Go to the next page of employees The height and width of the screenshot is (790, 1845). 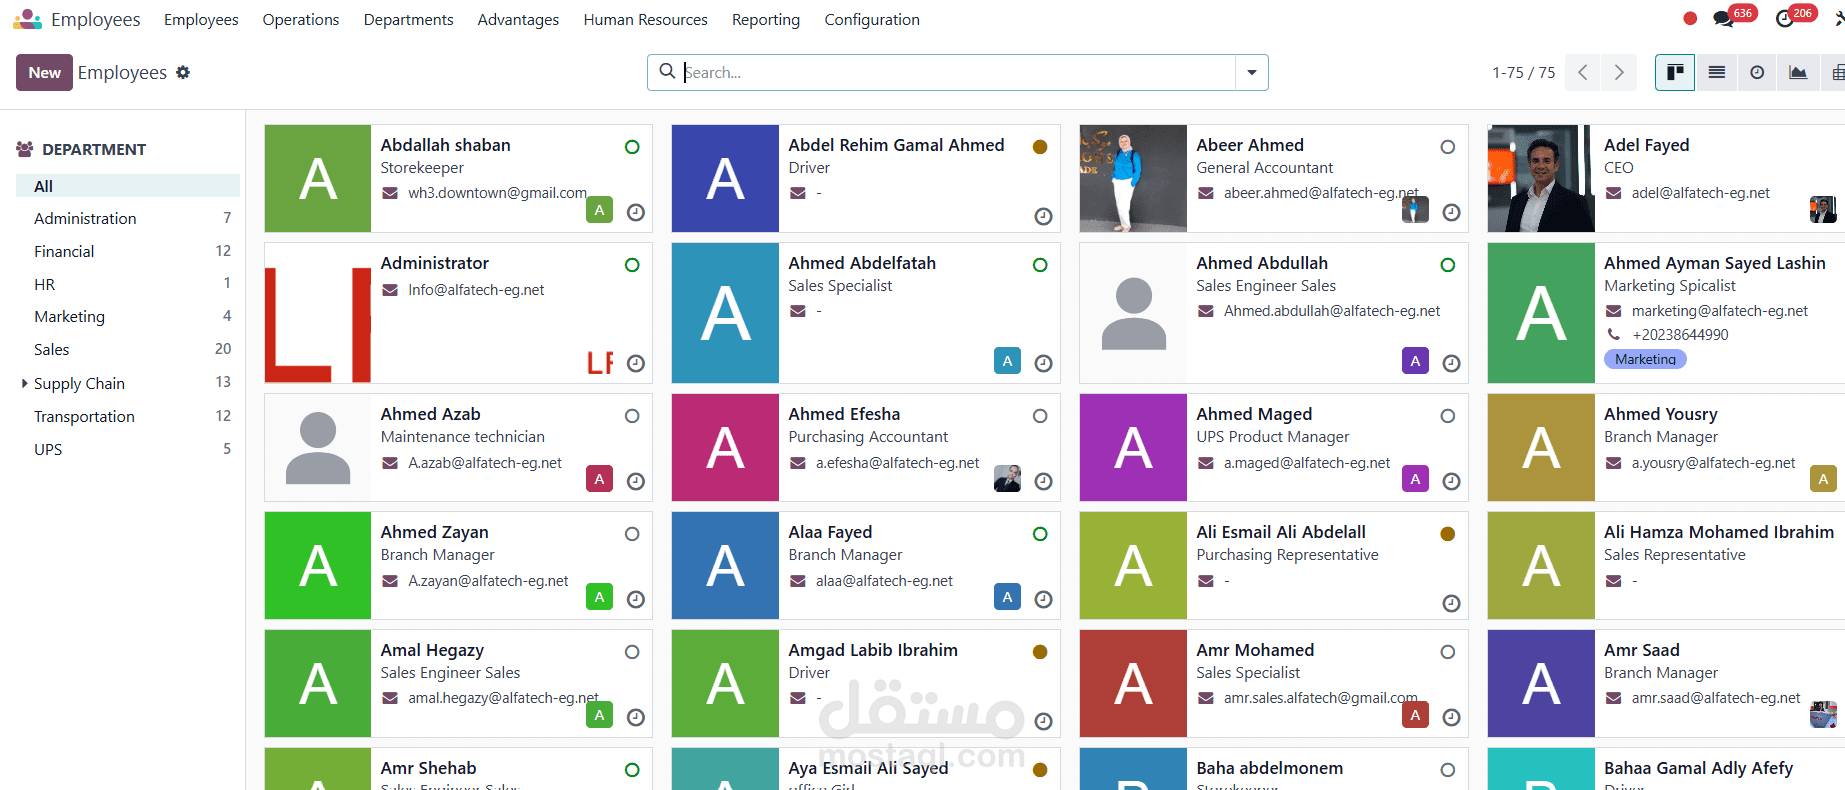(1619, 72)
